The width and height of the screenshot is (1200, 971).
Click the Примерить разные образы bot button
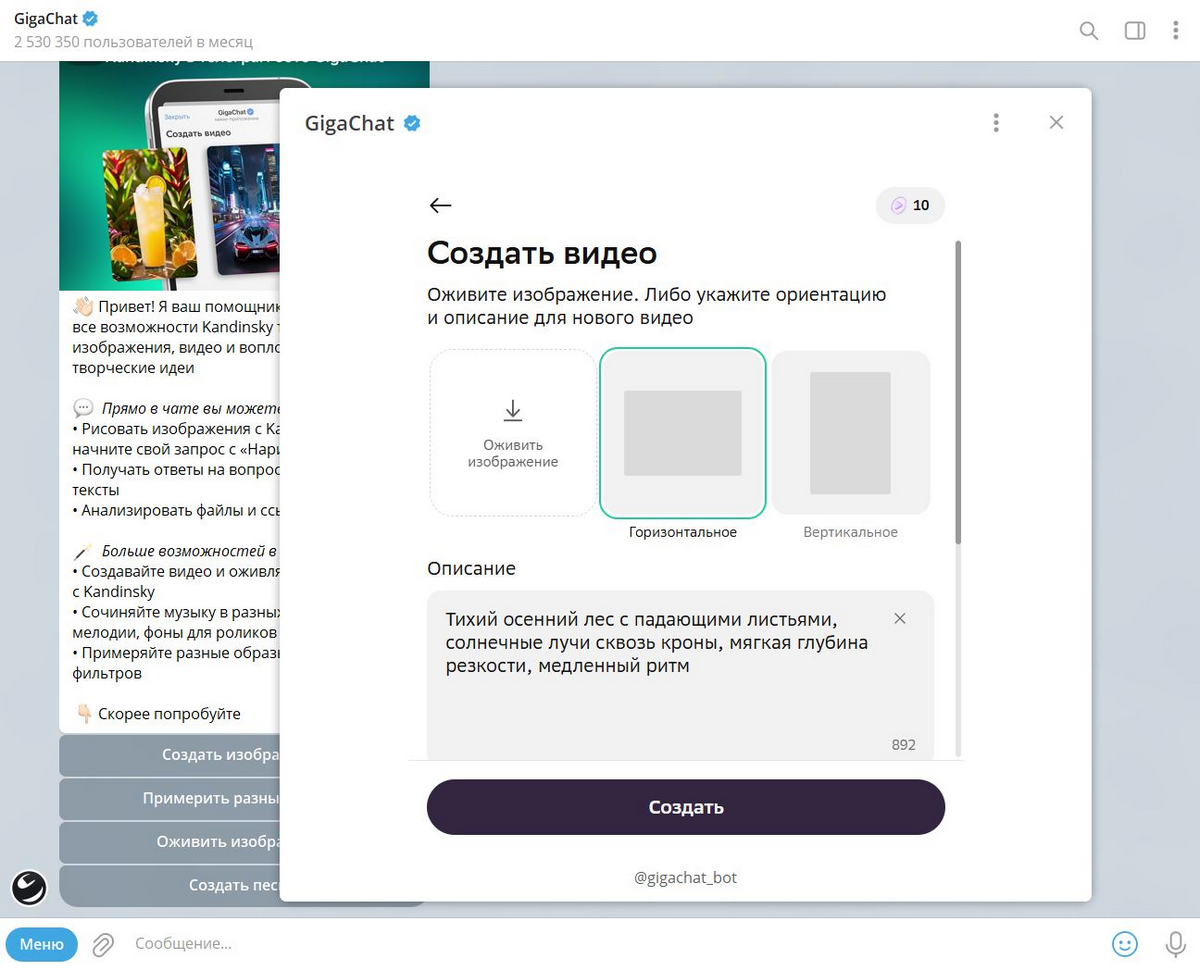(x=170, y=799)
